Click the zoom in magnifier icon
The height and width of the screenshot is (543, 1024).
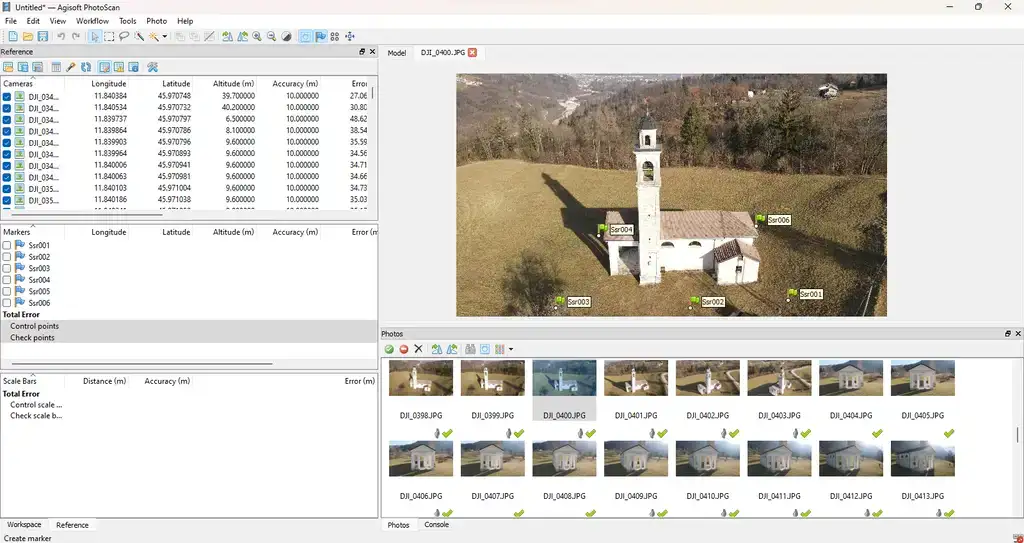[257, 37]
